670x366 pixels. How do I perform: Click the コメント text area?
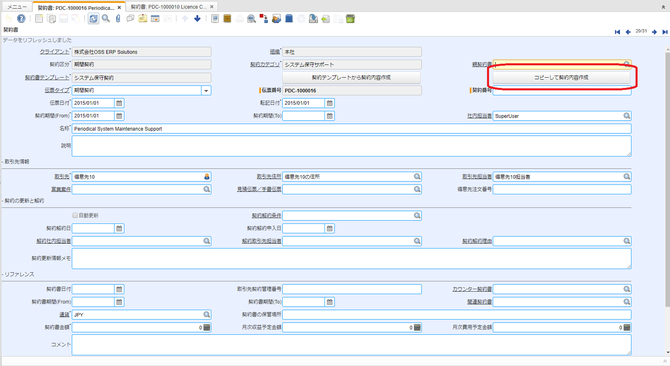coord(351,345)
